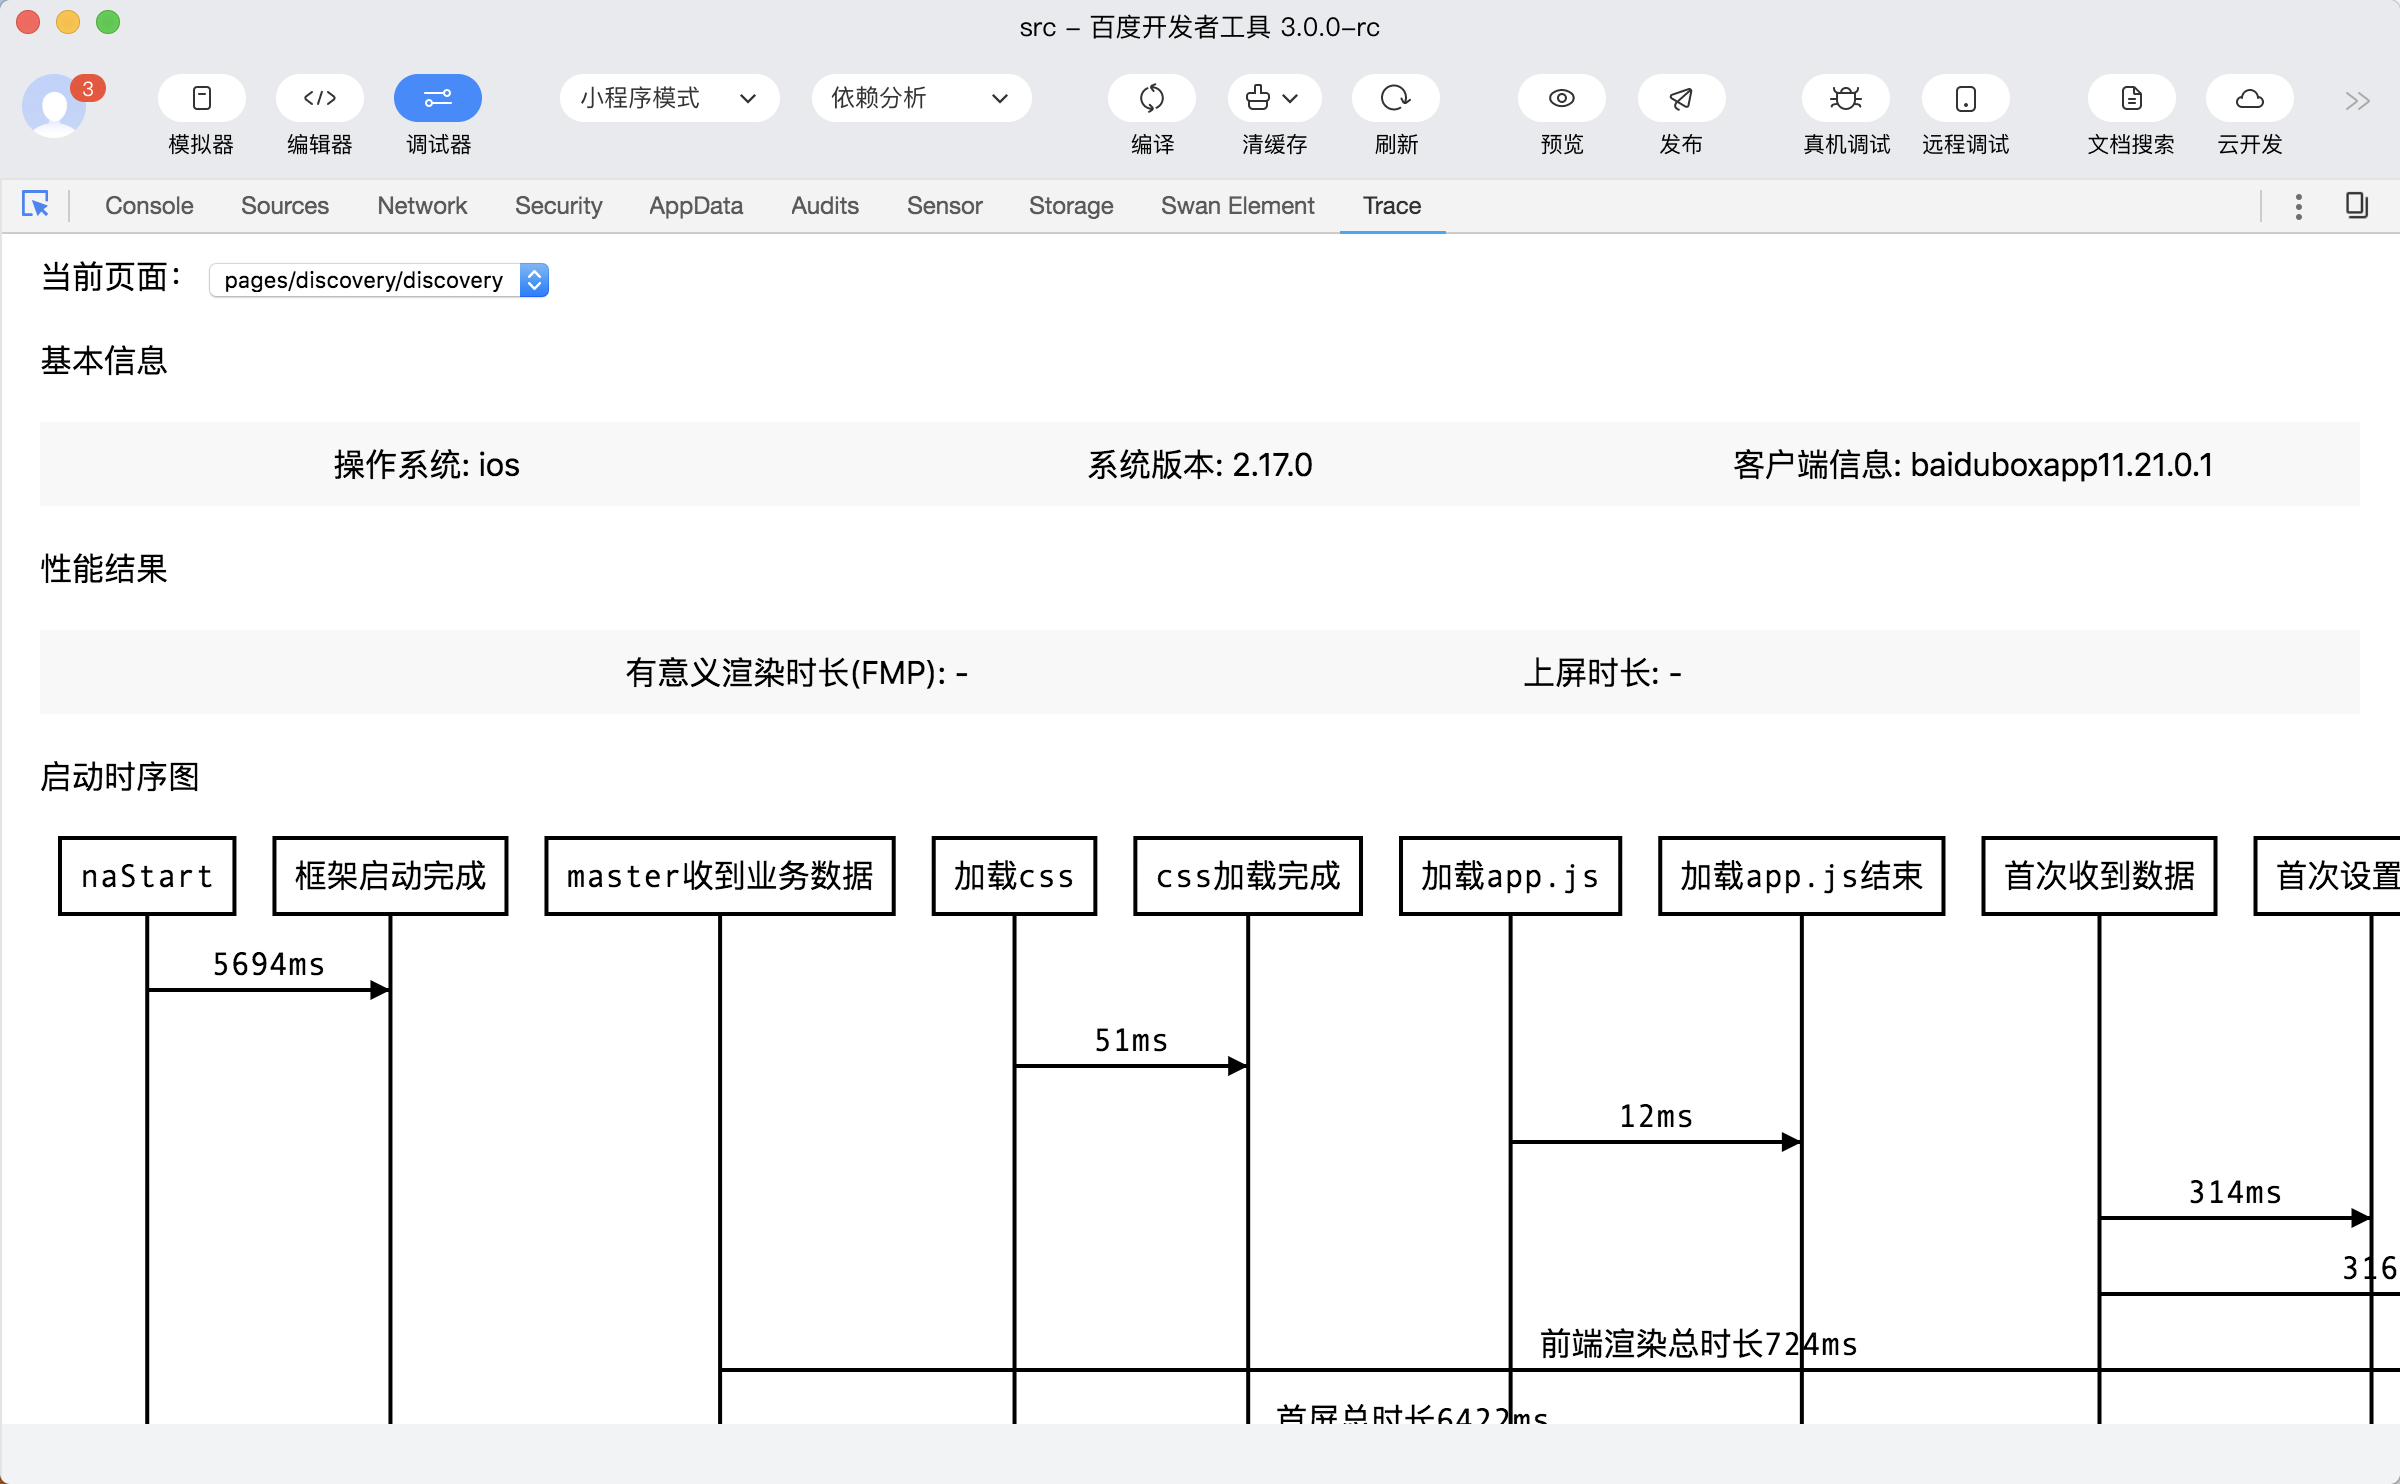Open the devtools three-dot menu

pyautogui.click(x=2298, y=206)
